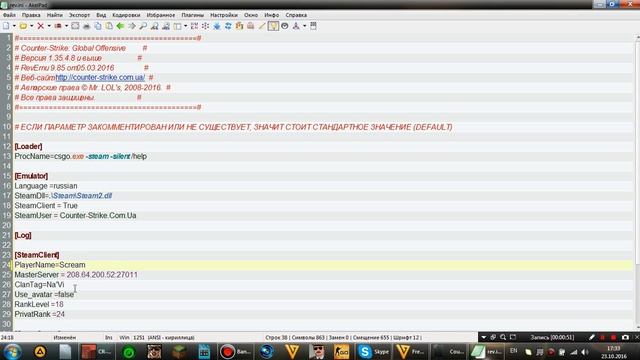The height and width of the screenshot is (360, 640).
Task: Click the SteamUser = Counter-Strike.Com.Ua line
Action: 76,216
